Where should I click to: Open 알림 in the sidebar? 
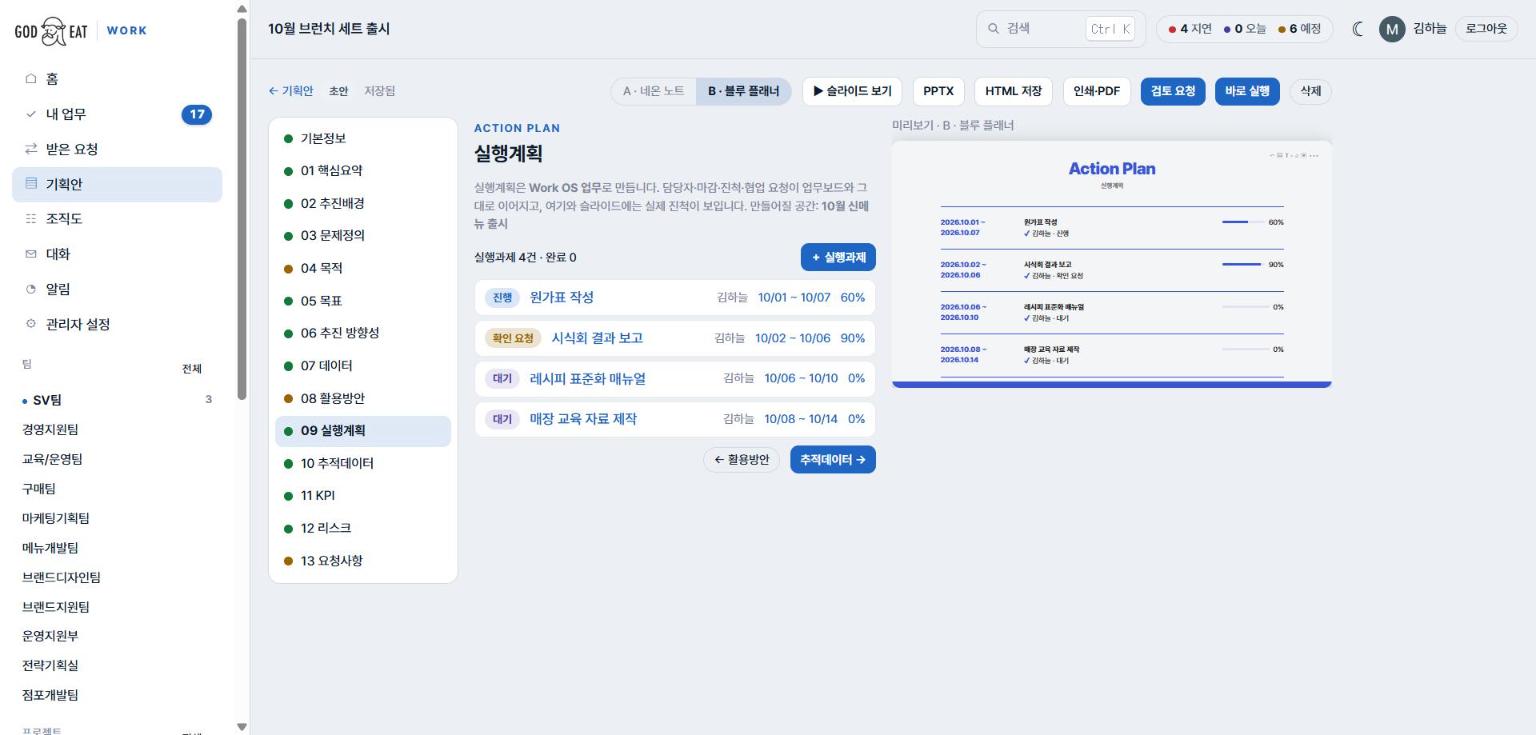(117, 289)
